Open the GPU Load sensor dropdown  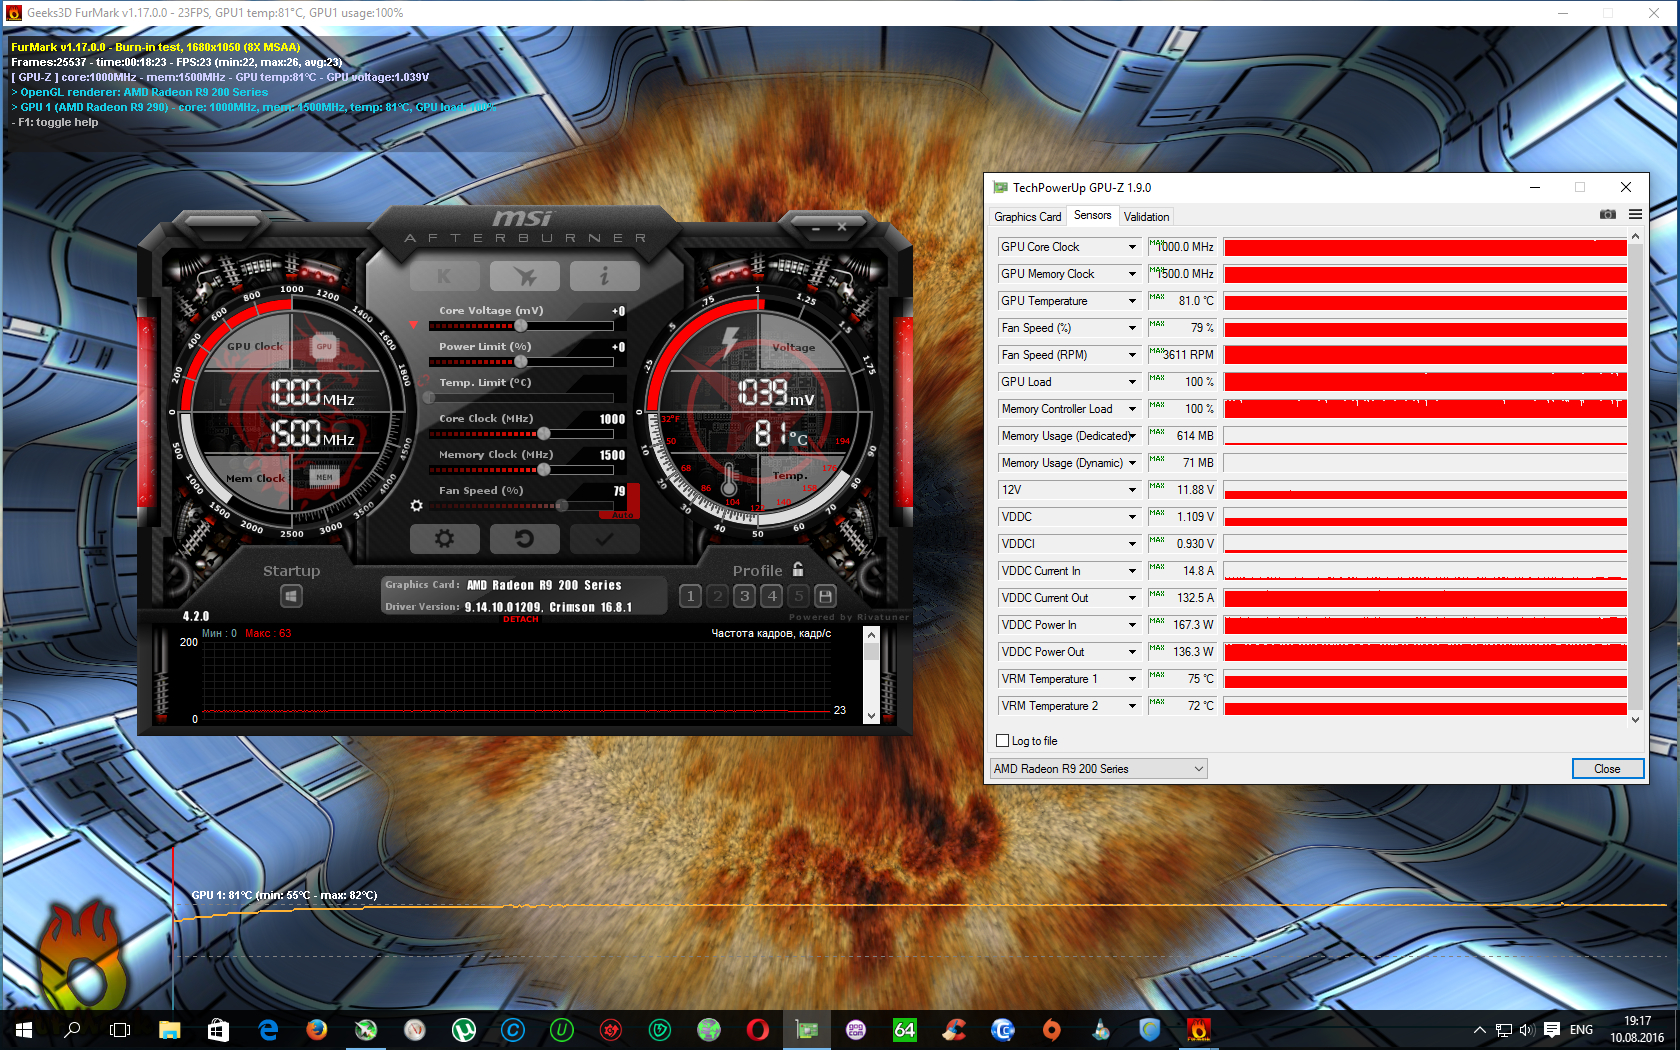(1132, 382)
